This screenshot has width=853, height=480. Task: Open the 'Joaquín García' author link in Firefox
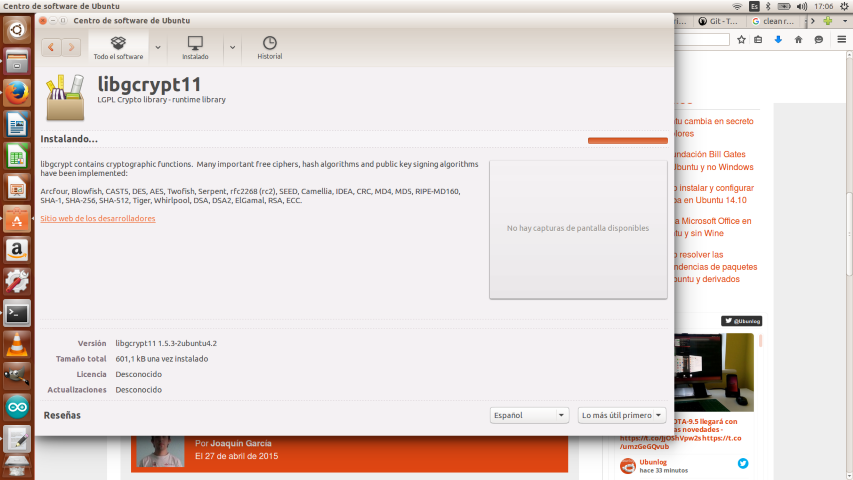pyautogui.click(x=241, y=443)
